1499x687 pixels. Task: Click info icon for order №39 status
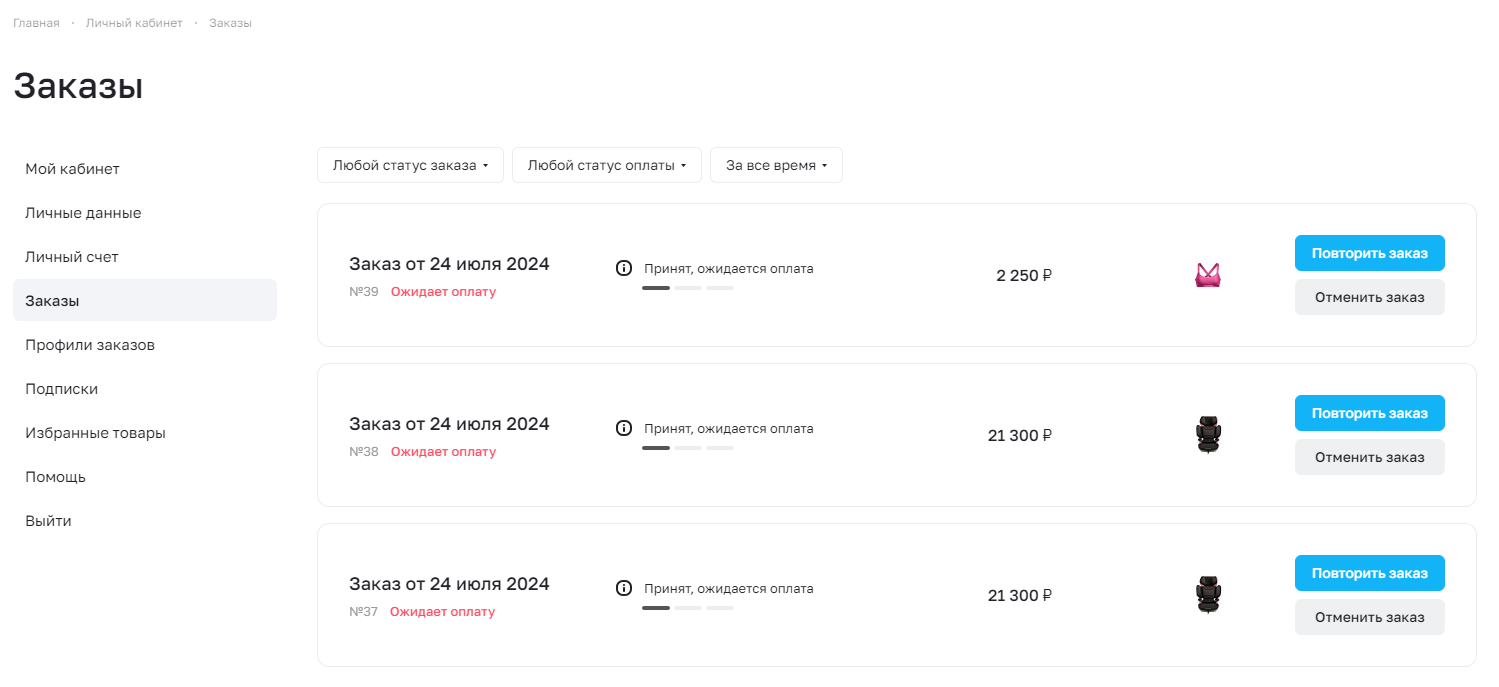tap(624, 268)
